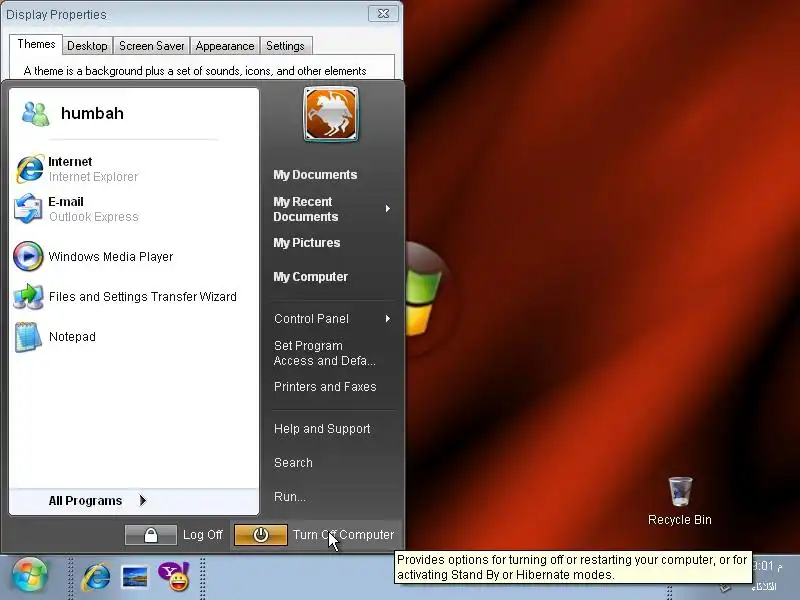Click the humbah user account icon
Screen dimensions: 800x600
pyautogui.click(x=35, y=114)
